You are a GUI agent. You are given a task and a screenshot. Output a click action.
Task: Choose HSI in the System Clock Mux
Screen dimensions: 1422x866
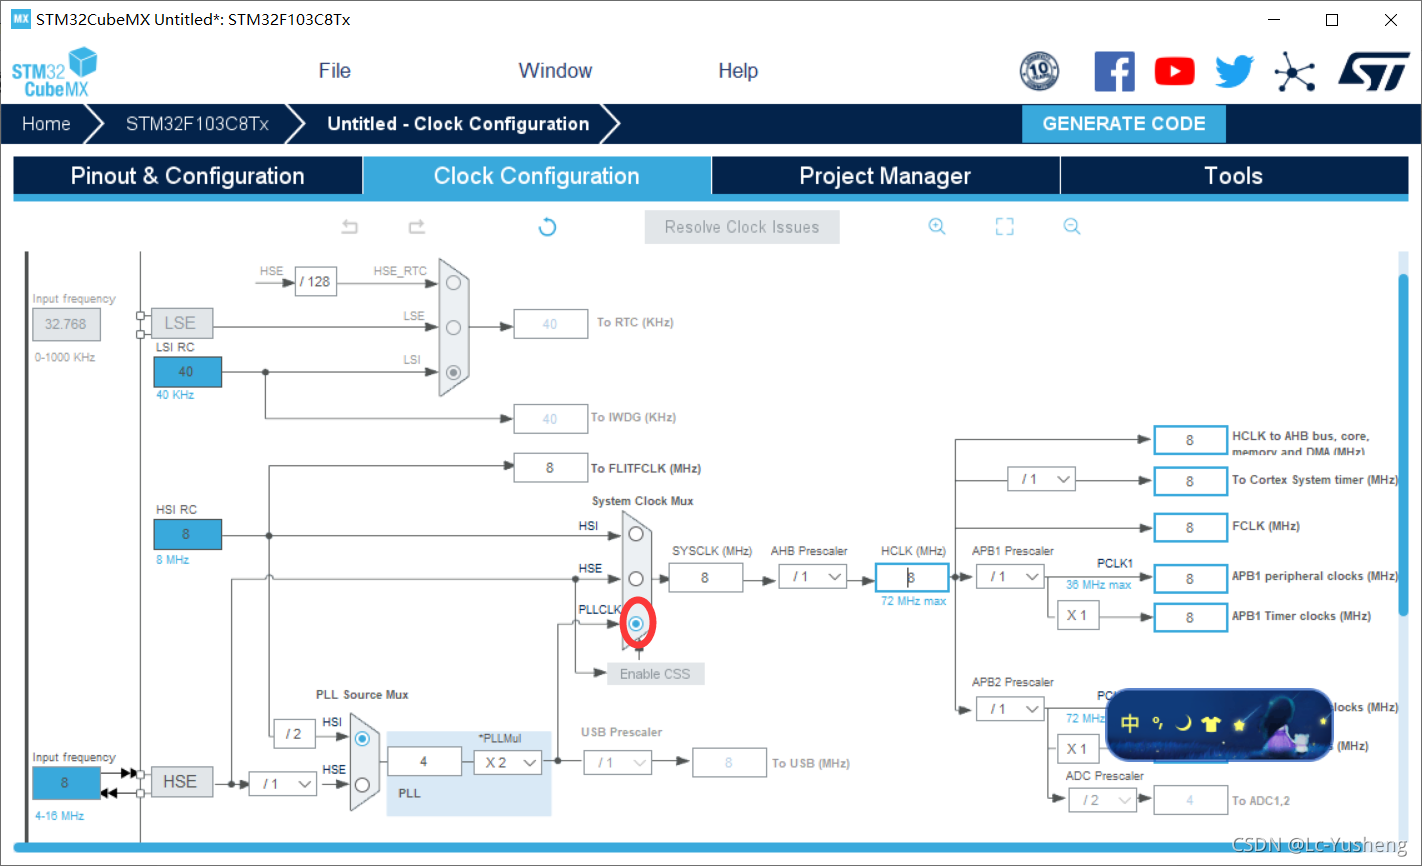coord(636,534)
